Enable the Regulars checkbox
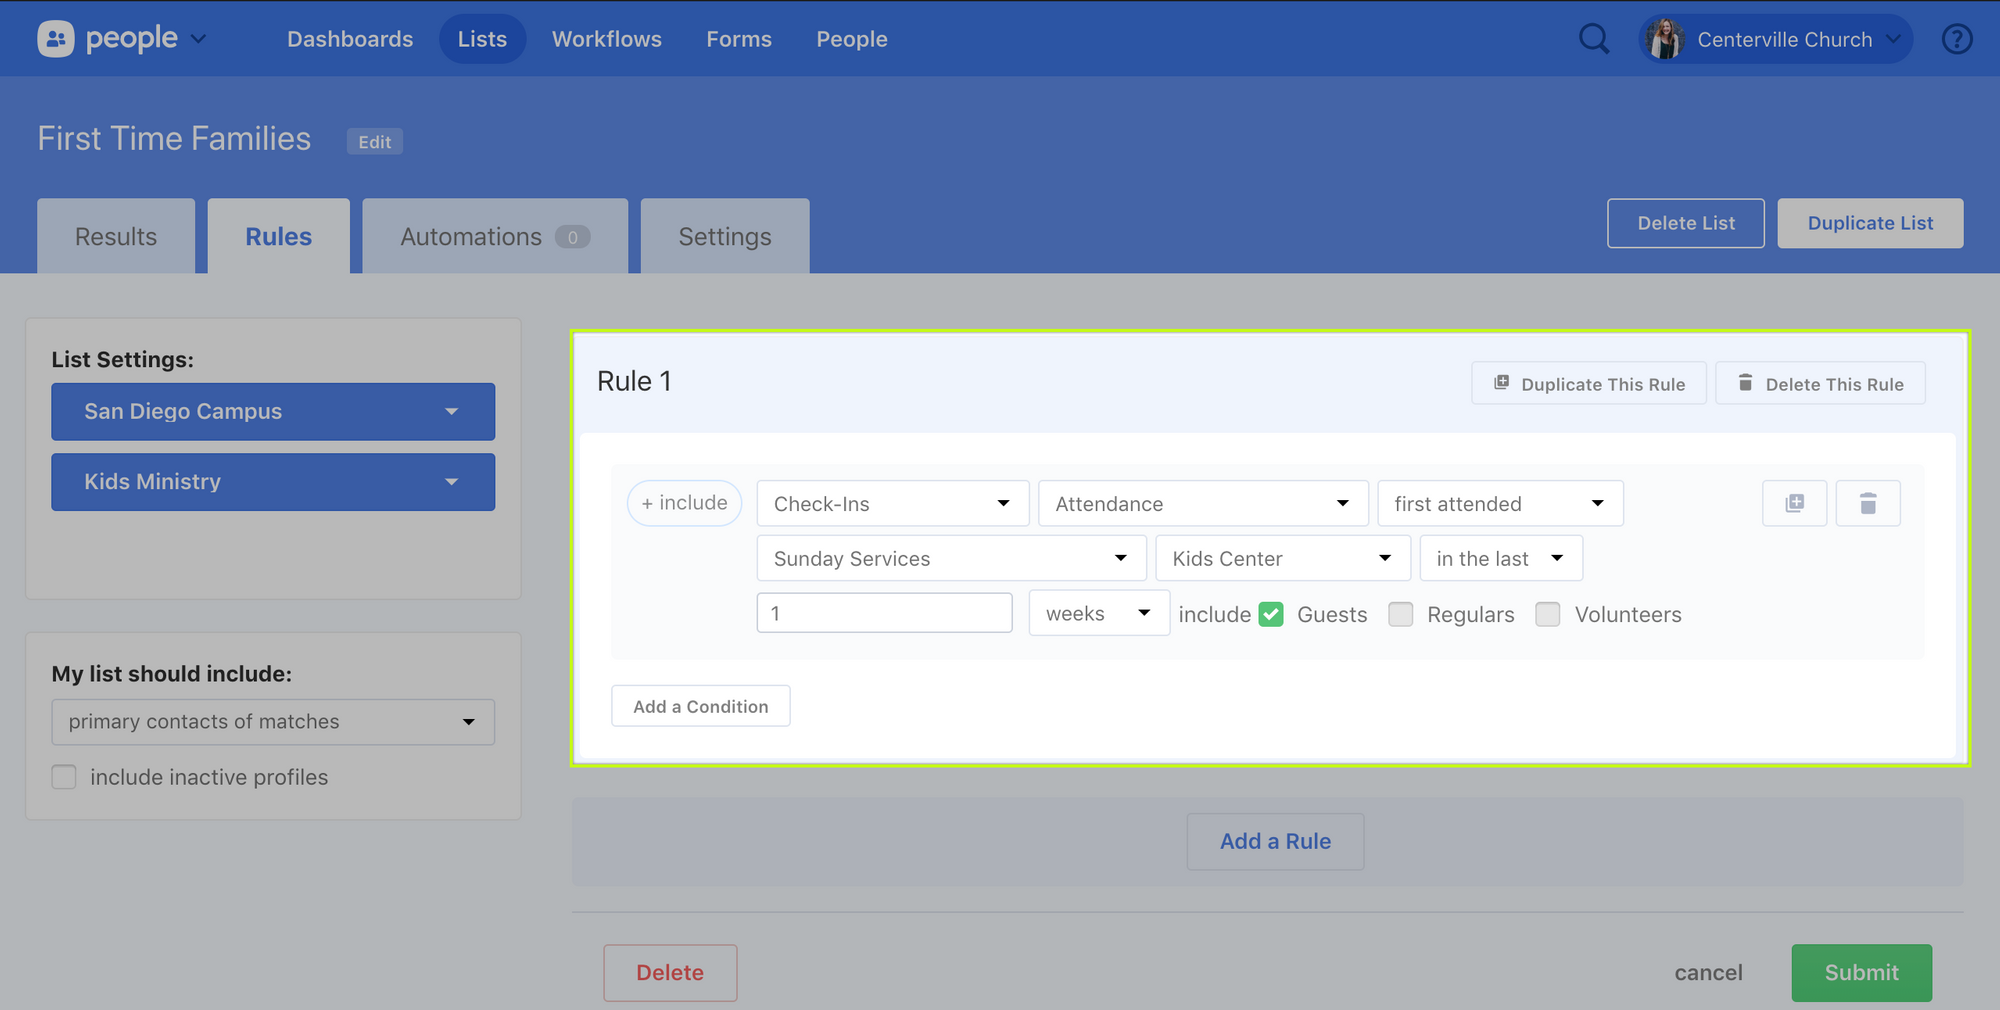Viewport: 2000px width, 1010px height. tap(1401, 614)
